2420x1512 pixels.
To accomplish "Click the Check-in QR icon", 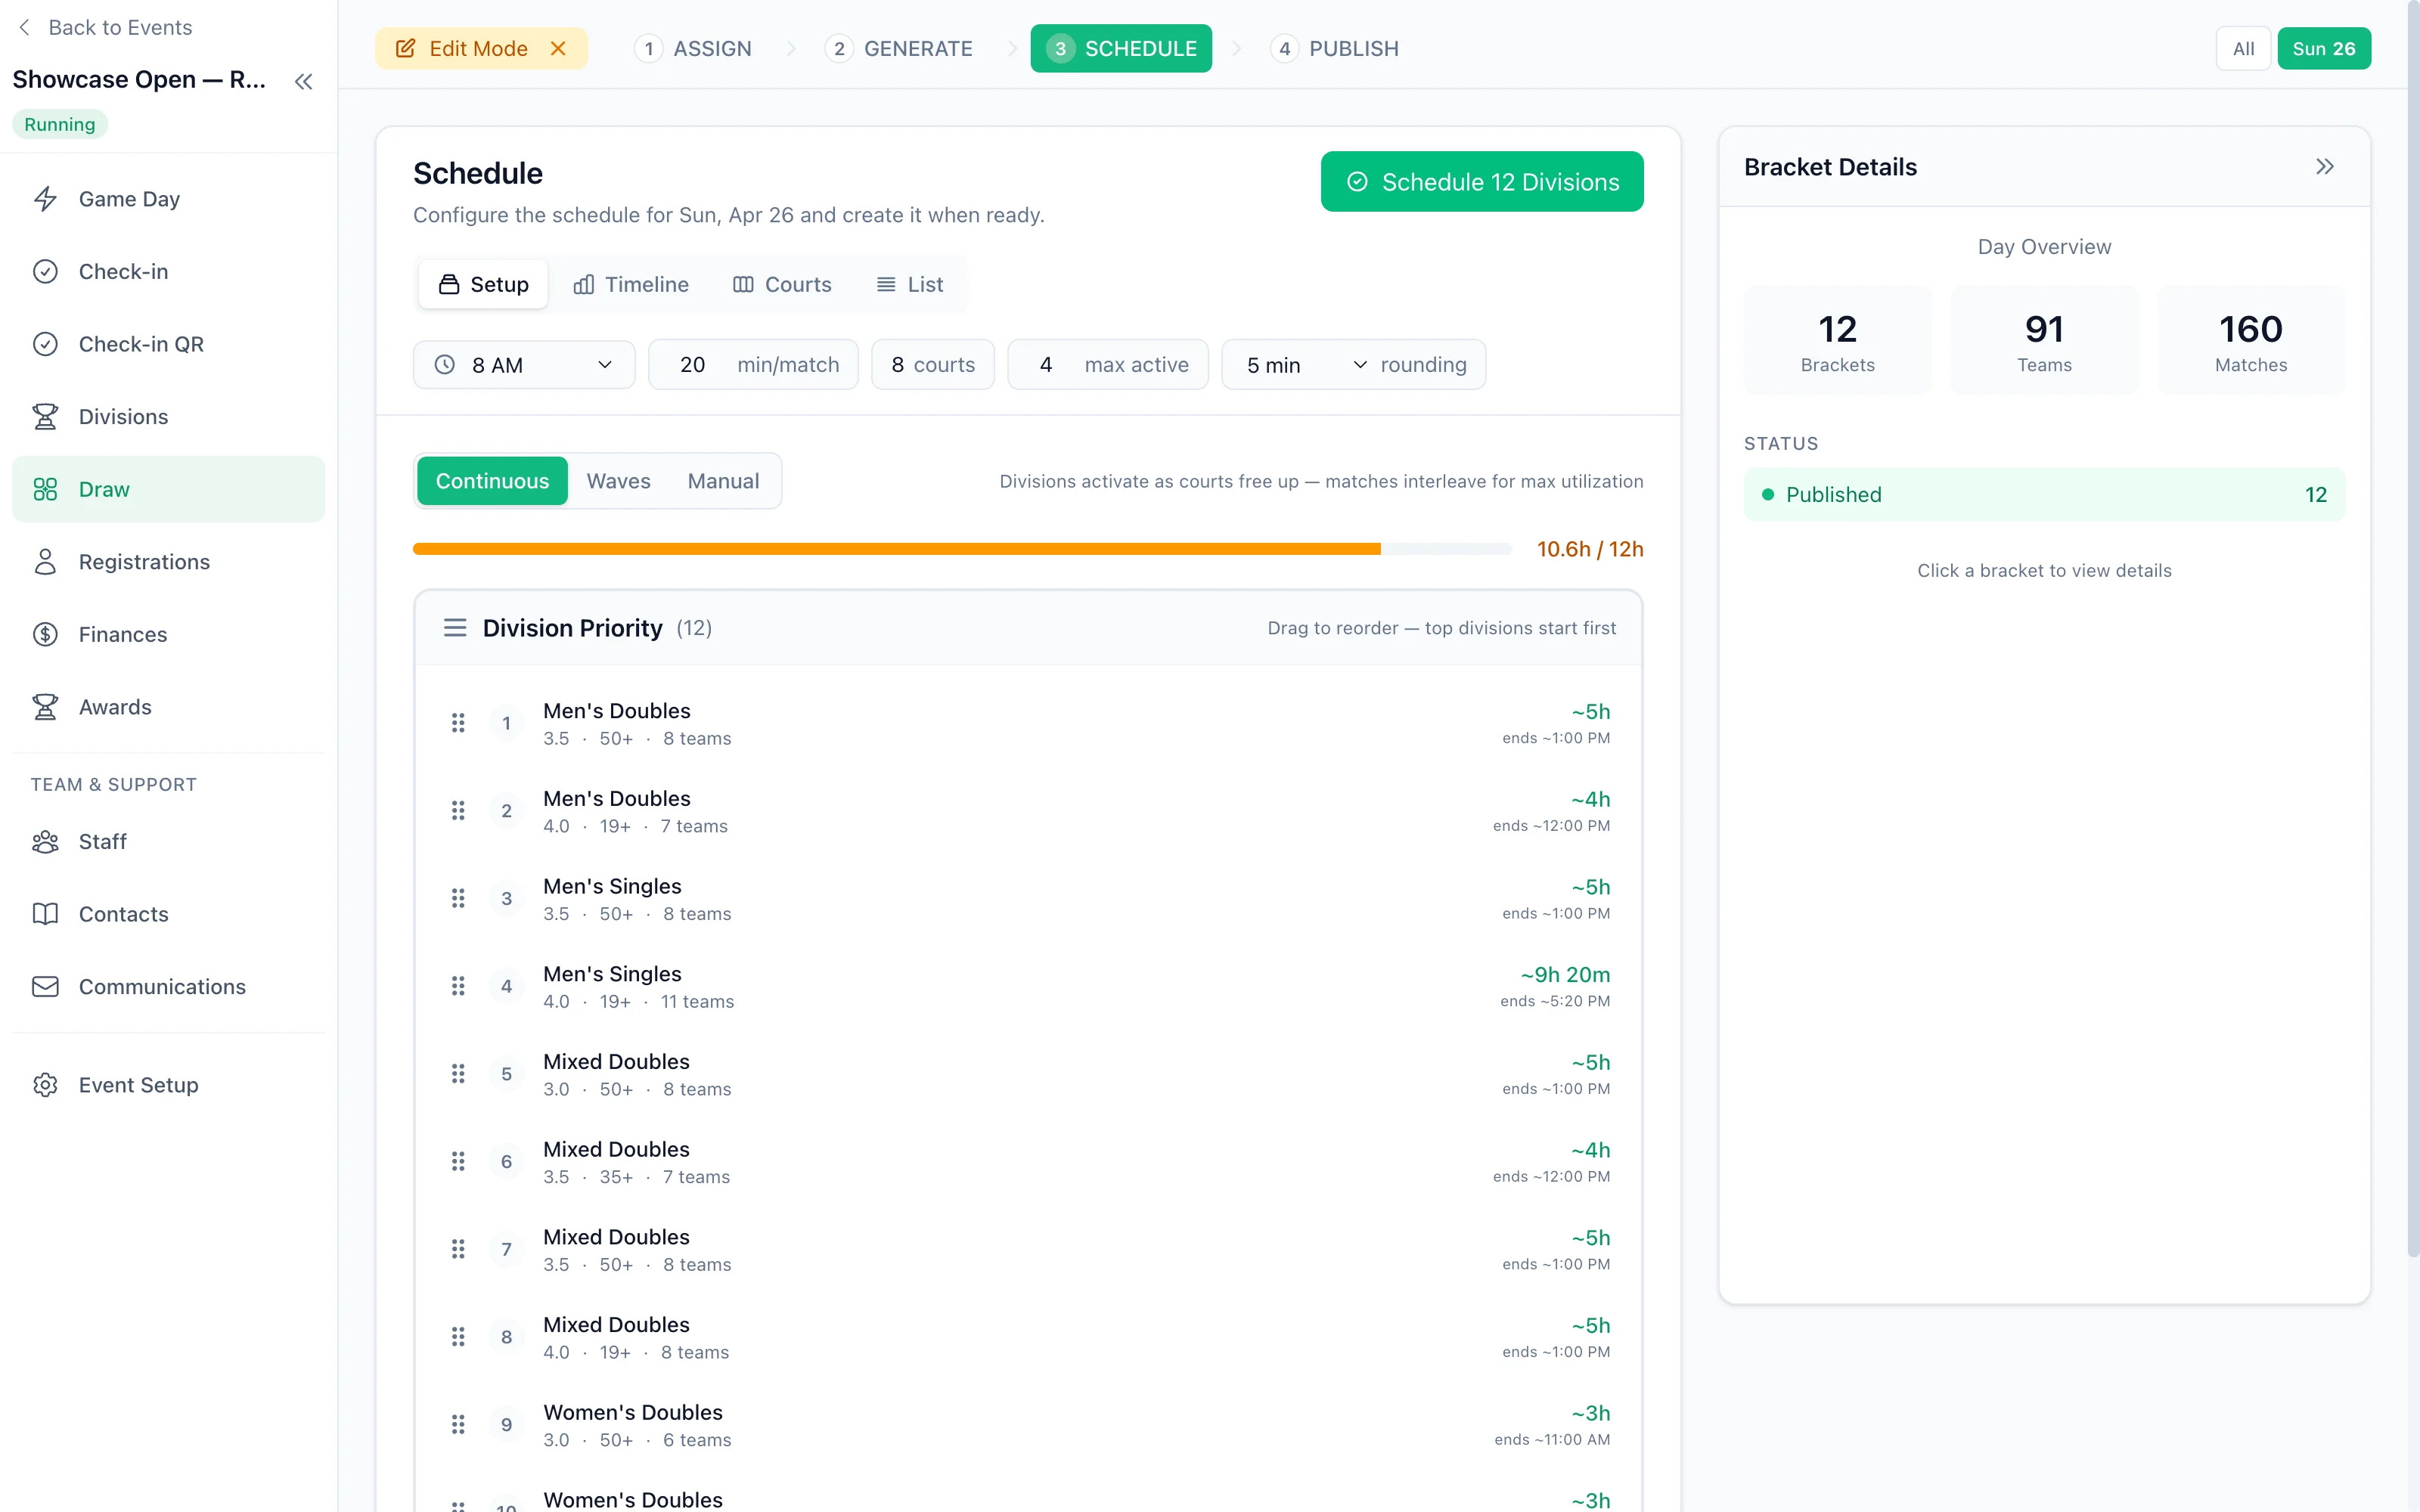I will (x=45, y=344).
